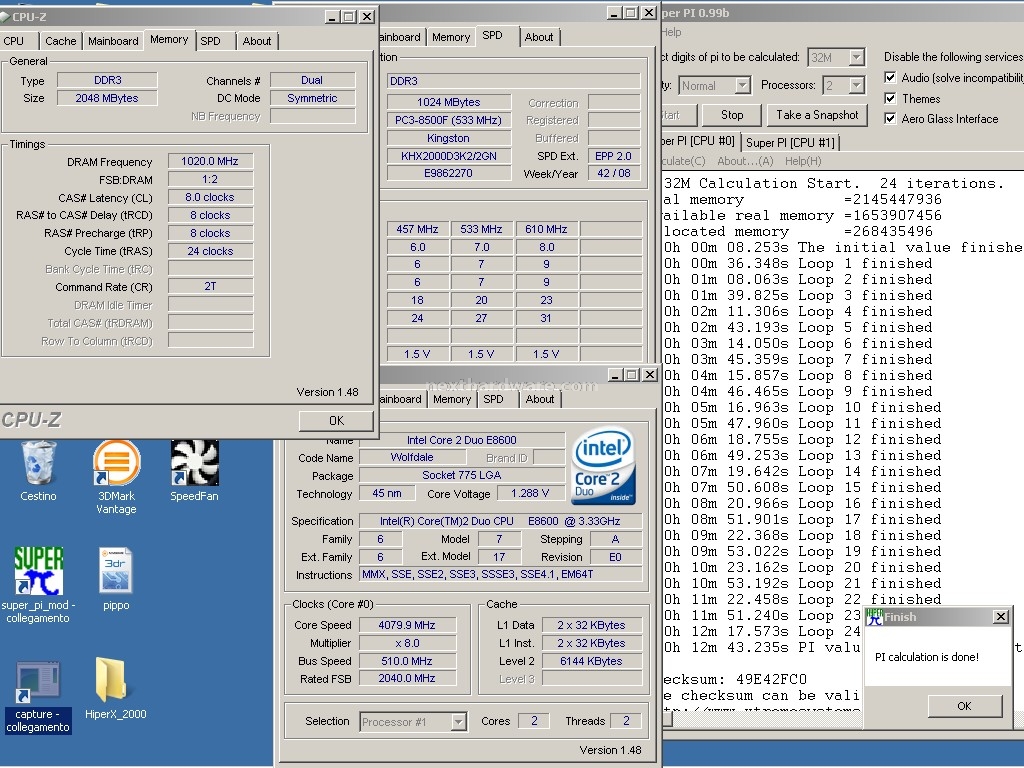Click the SPD tab in the CPU window
The image size is (1024, 768).
pos(493,399)
